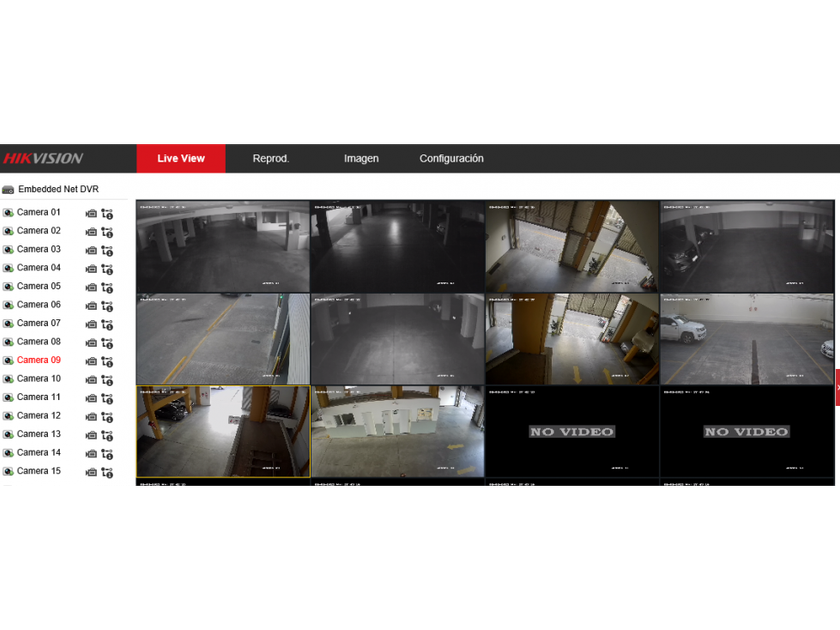The width and height of the screenshot is (840, 630).
Task: Open the Imagen tab
Action: [361, 158]
